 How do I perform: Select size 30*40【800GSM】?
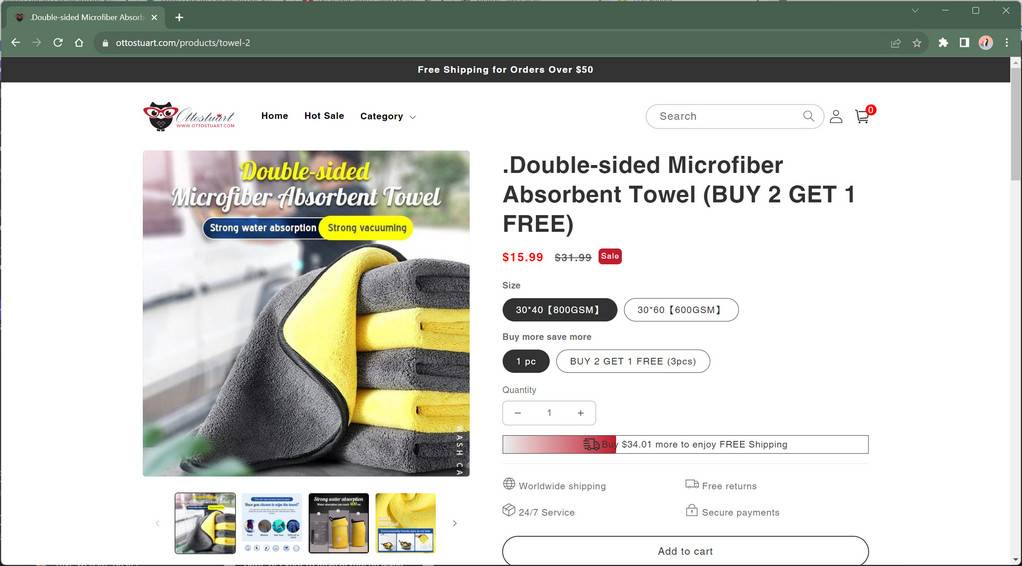pos(559,310)
